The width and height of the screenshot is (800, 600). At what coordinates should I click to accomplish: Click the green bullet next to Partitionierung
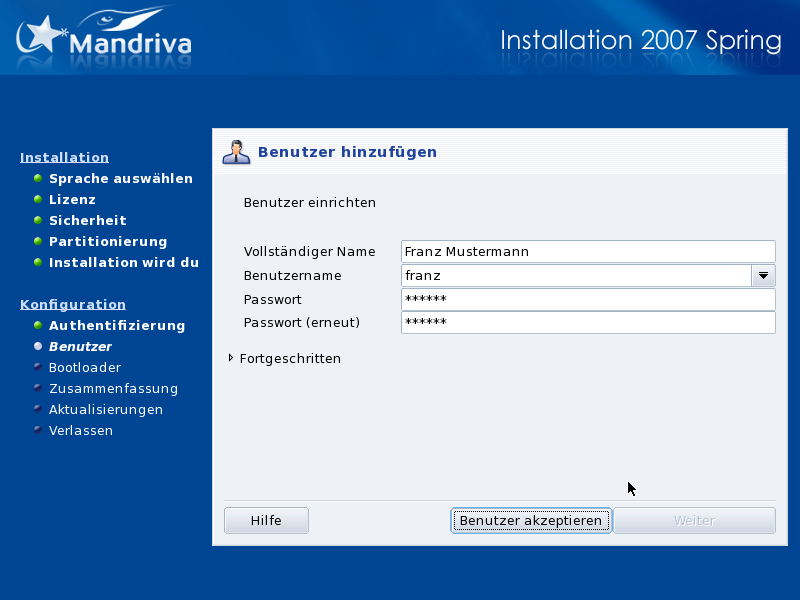(x=38, y=242)
